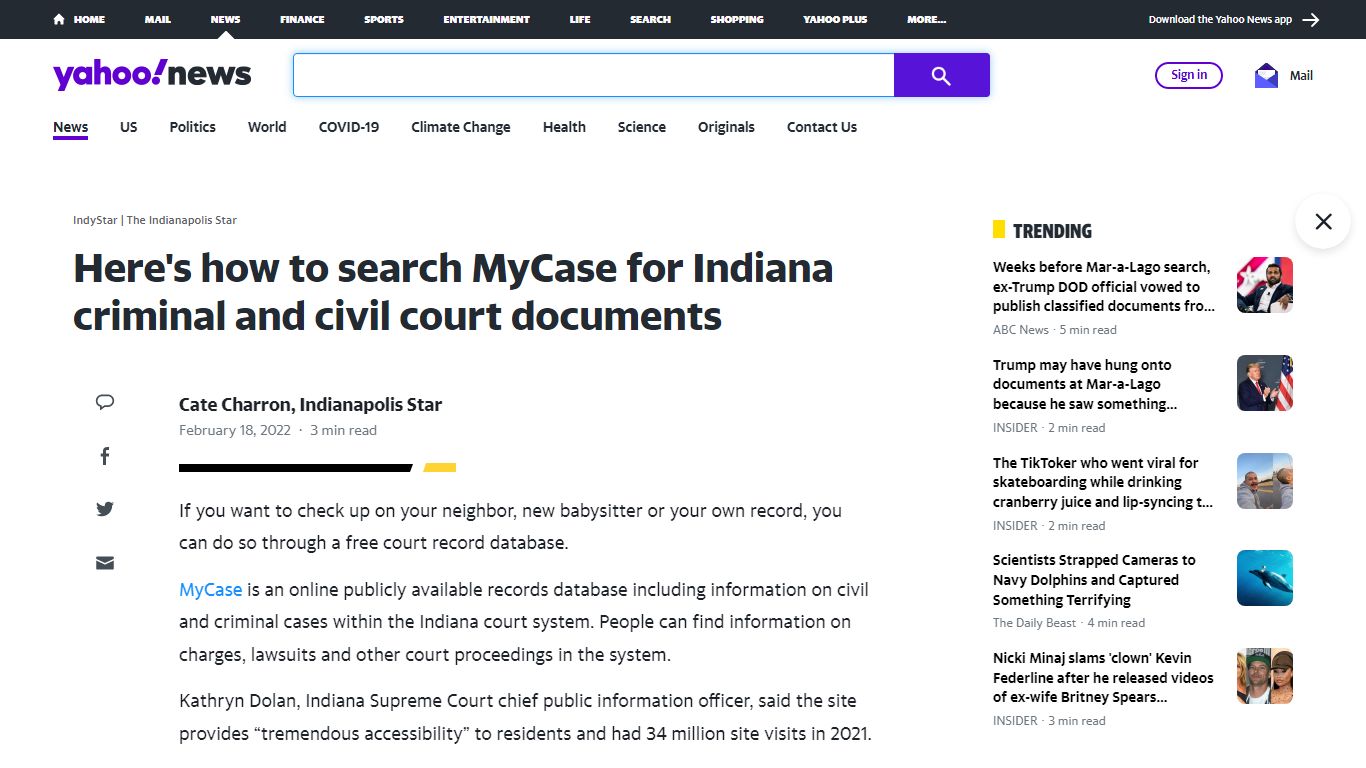
Task: Open Nicki Minaj Kevin Federline headline
Action: (1103, 677)
